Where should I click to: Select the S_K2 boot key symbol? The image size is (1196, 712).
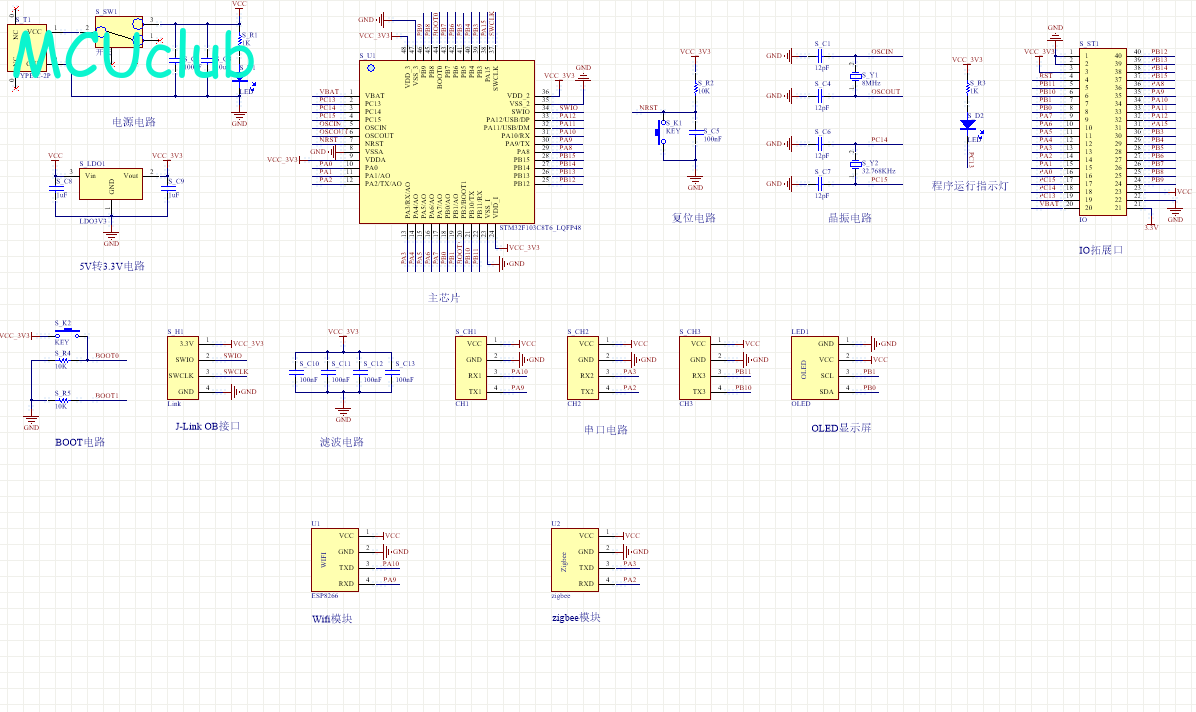coord(66,333)
